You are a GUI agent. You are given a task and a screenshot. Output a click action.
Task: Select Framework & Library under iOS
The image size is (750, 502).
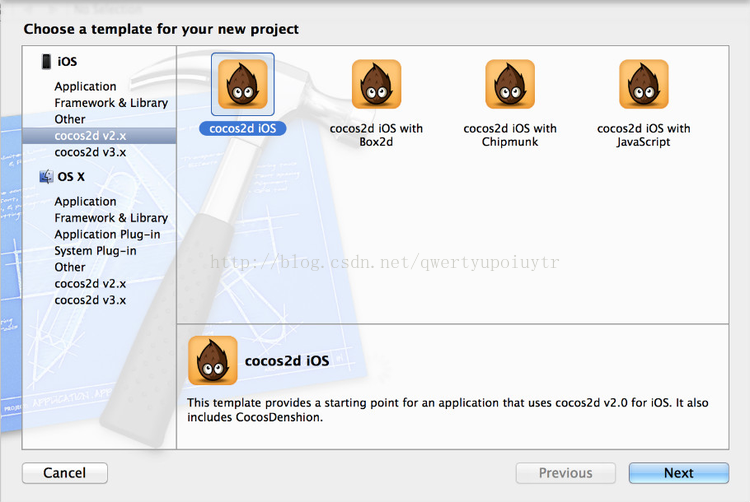pyautogui.click(x=111, y=103)
